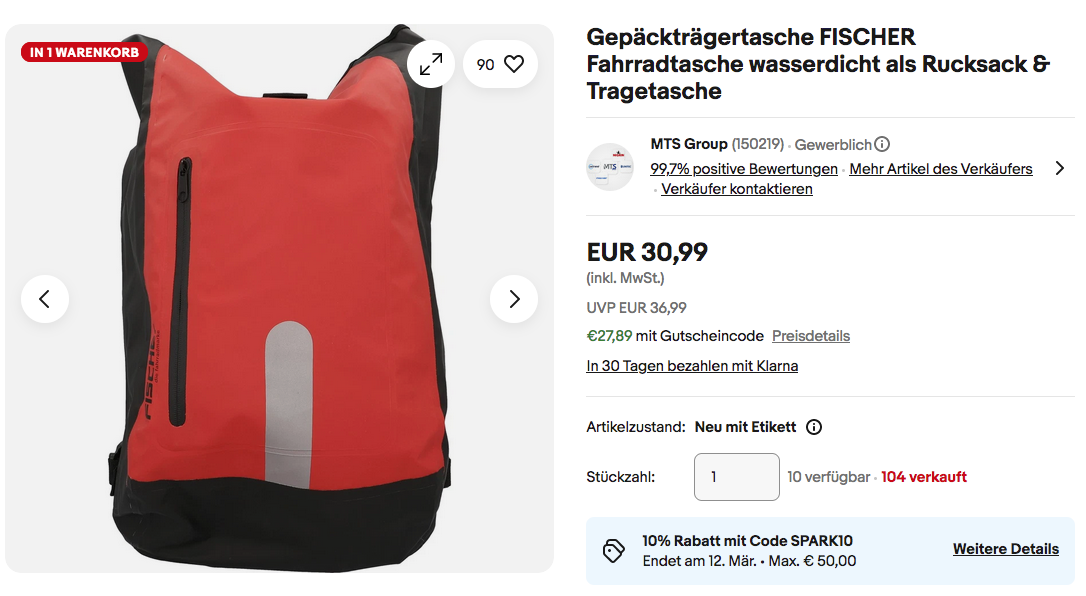Open info icon beside Neu mit Etikett
1086x596 pixels.
814,427
